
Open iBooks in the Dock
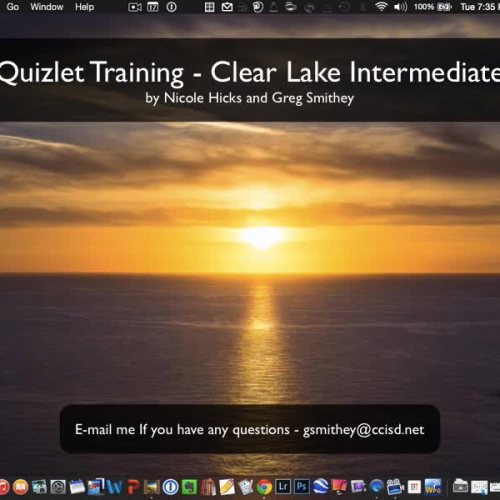point(21,487)
